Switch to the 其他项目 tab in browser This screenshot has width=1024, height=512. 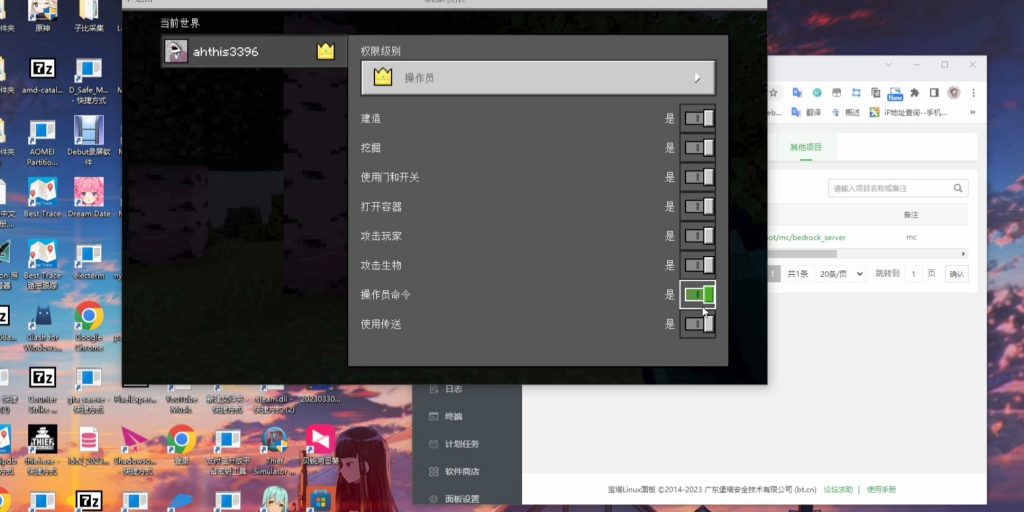click(805, 147)
